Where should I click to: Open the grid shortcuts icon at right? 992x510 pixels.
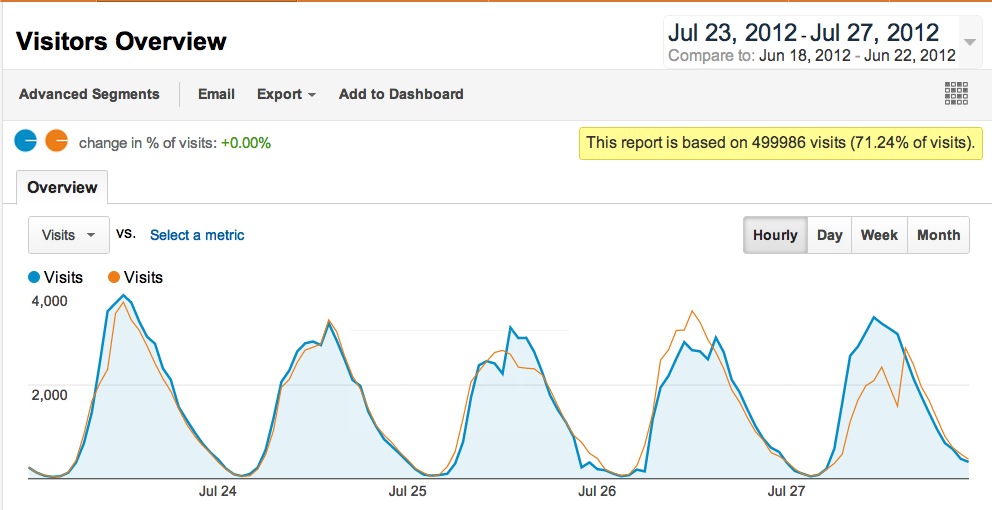pyautogui.click(x=956, y=94)
